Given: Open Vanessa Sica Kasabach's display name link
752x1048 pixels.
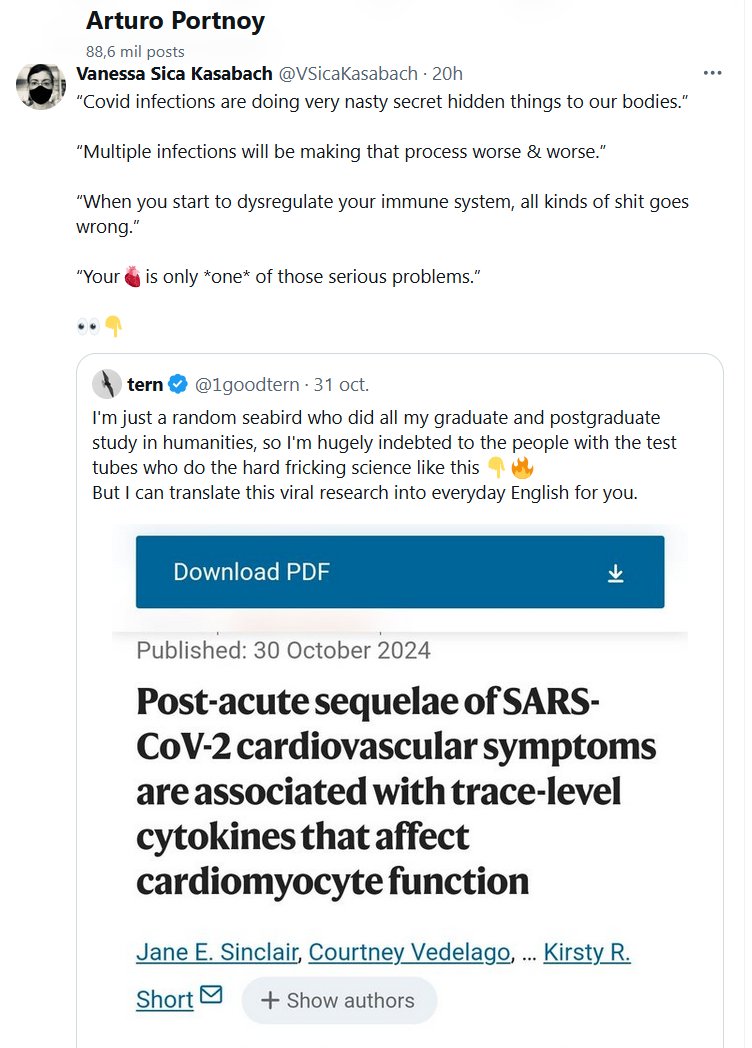Looking at the screenshot, I should [173, 73].
